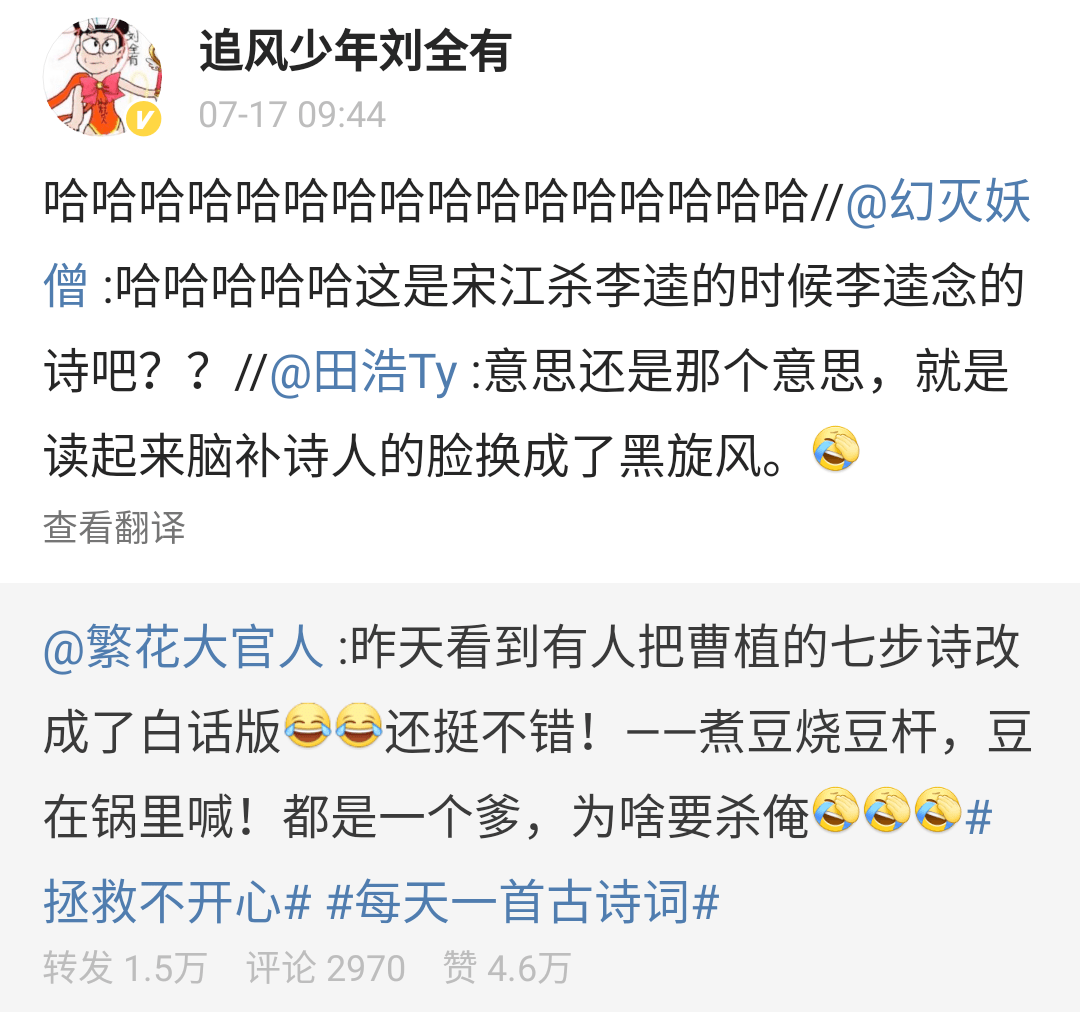Tap facepalm emoji after 黑旋风

click(x=836, y=449)
